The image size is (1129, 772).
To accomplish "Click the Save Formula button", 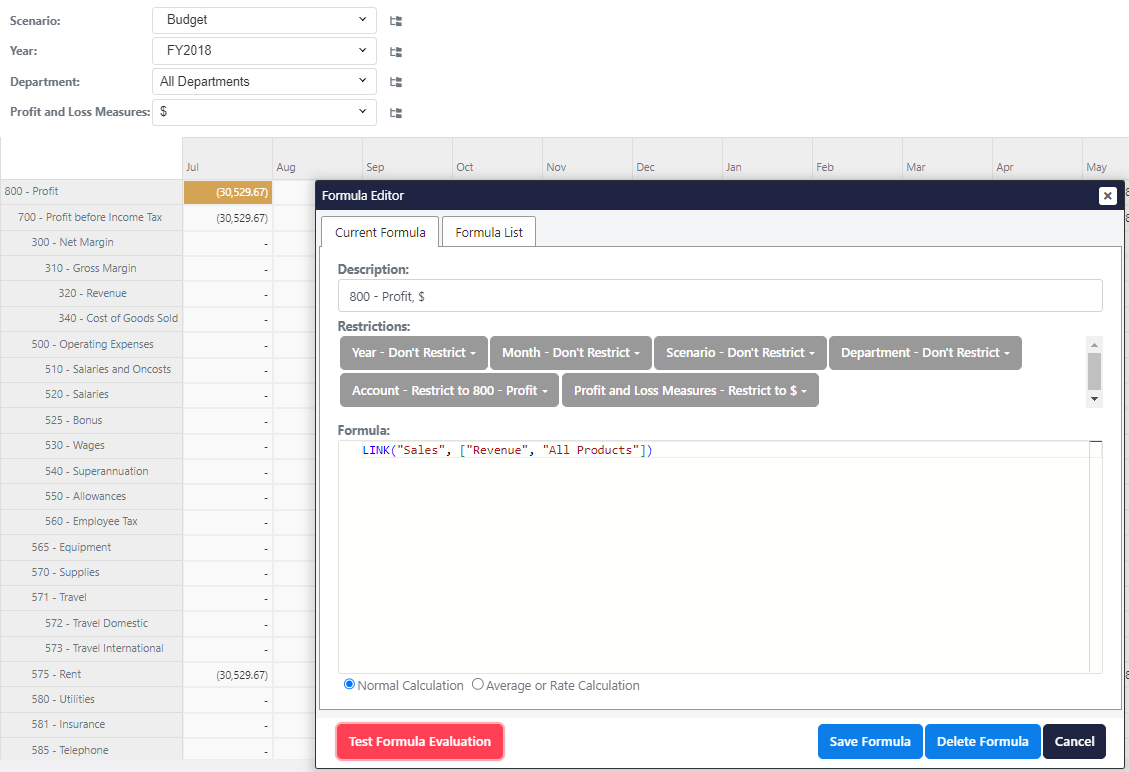I will click(x=870, y=742).
